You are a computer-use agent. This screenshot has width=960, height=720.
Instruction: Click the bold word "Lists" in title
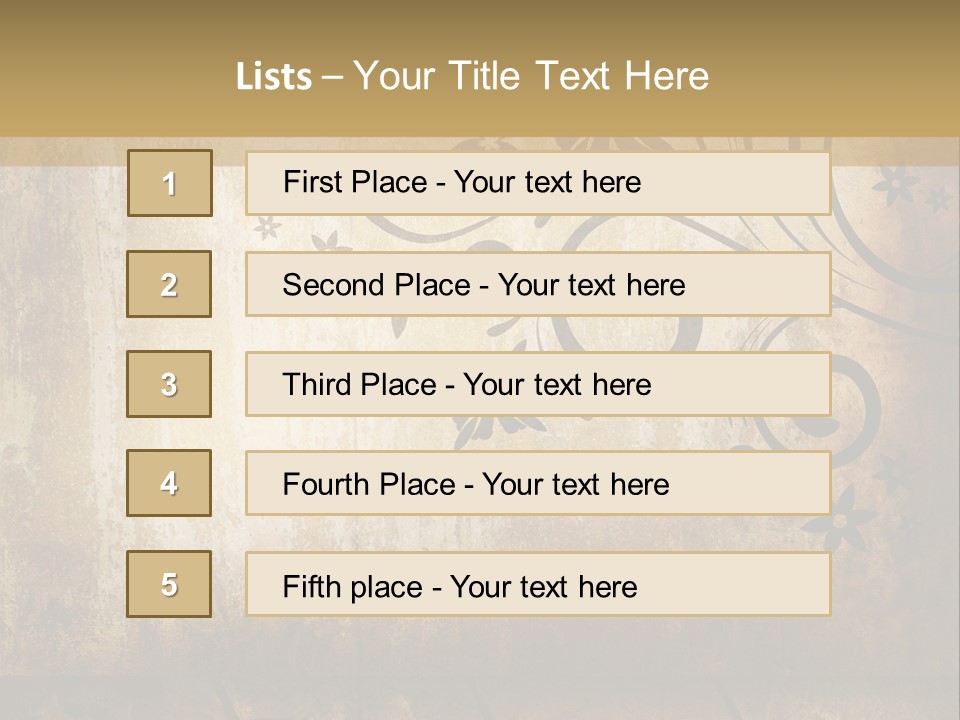click(x=273, y=76)
